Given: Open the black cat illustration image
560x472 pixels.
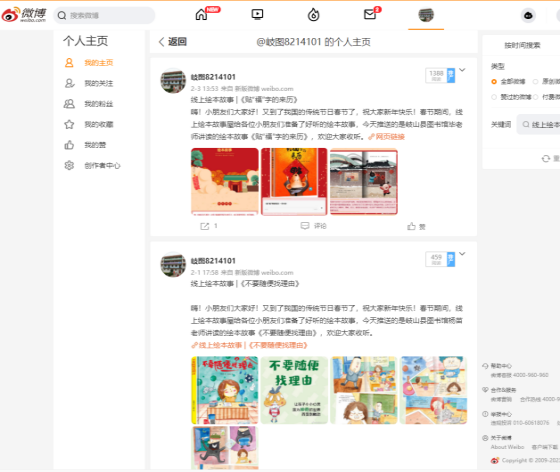Looking at the screenshot, I should point(225,448).
